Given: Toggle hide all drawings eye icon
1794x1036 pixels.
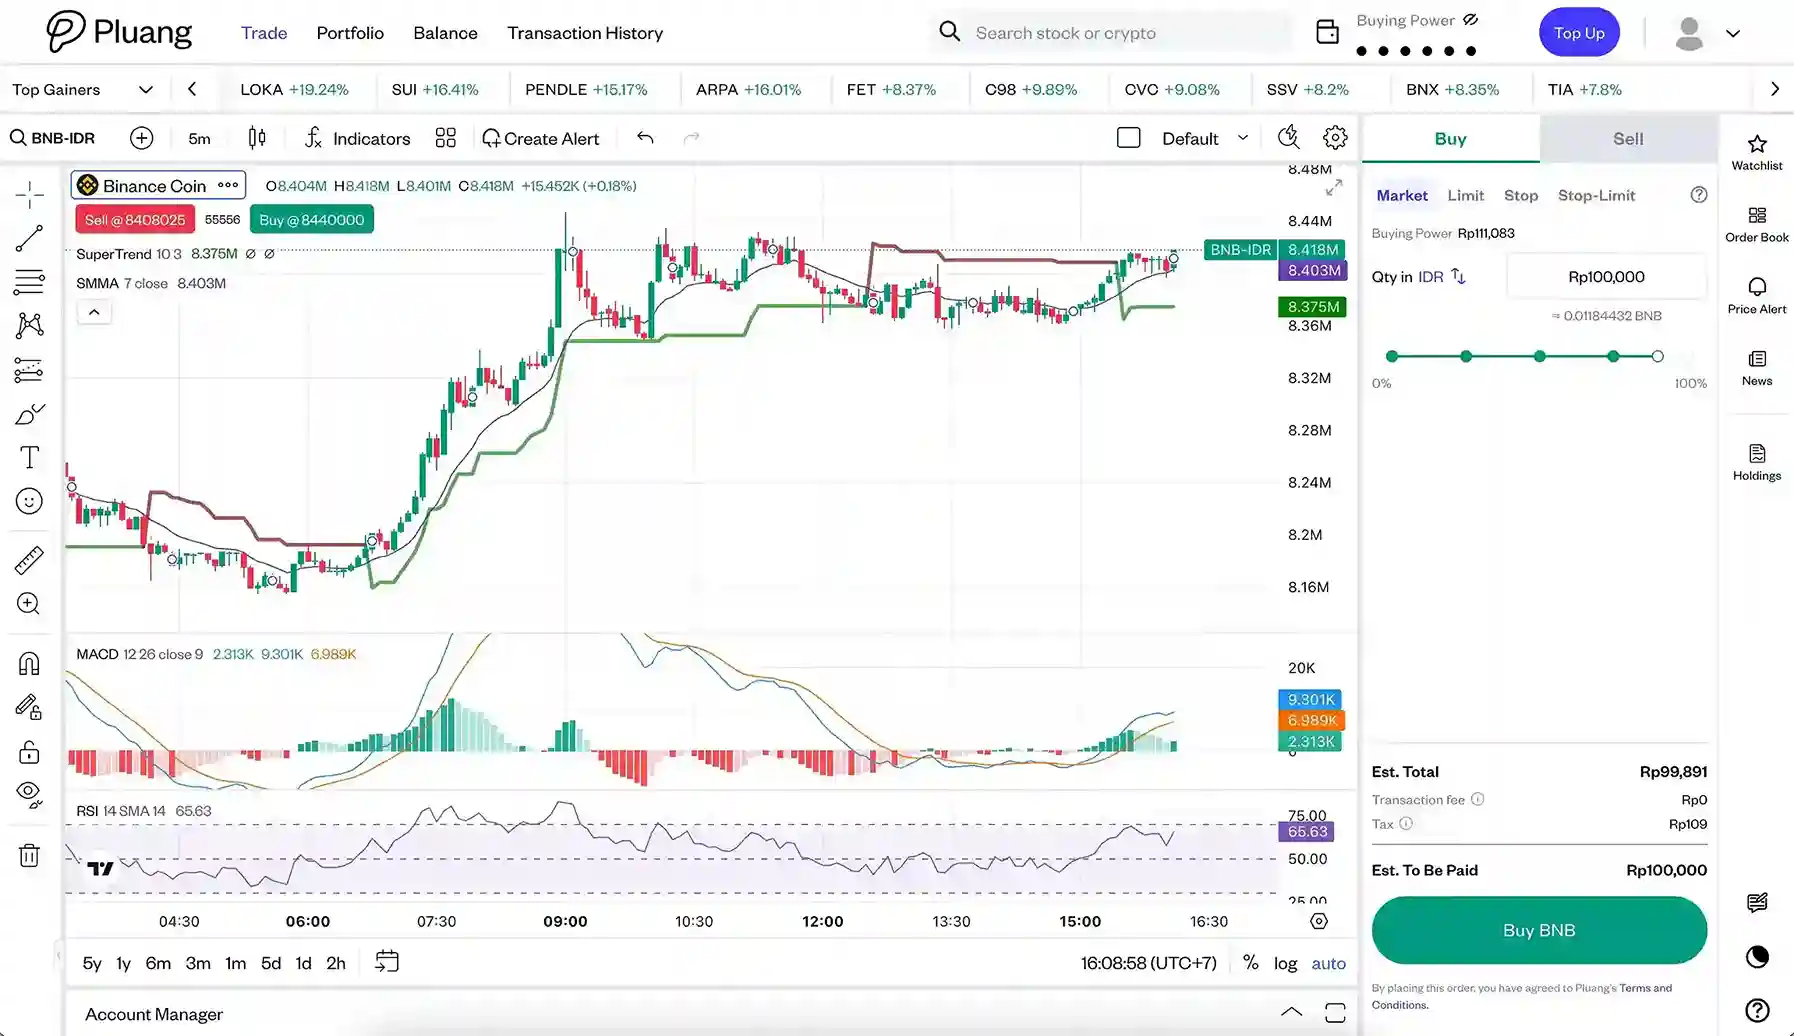Looking at the screenshot, I should click(x=29, y=795).
